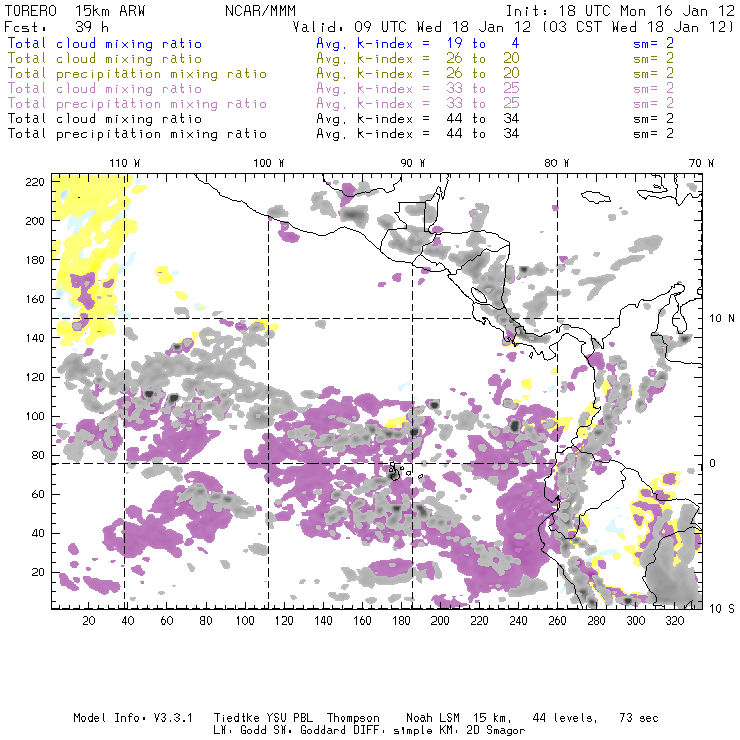
Task: Select the '10 N' latitude label
Action: 722,318
